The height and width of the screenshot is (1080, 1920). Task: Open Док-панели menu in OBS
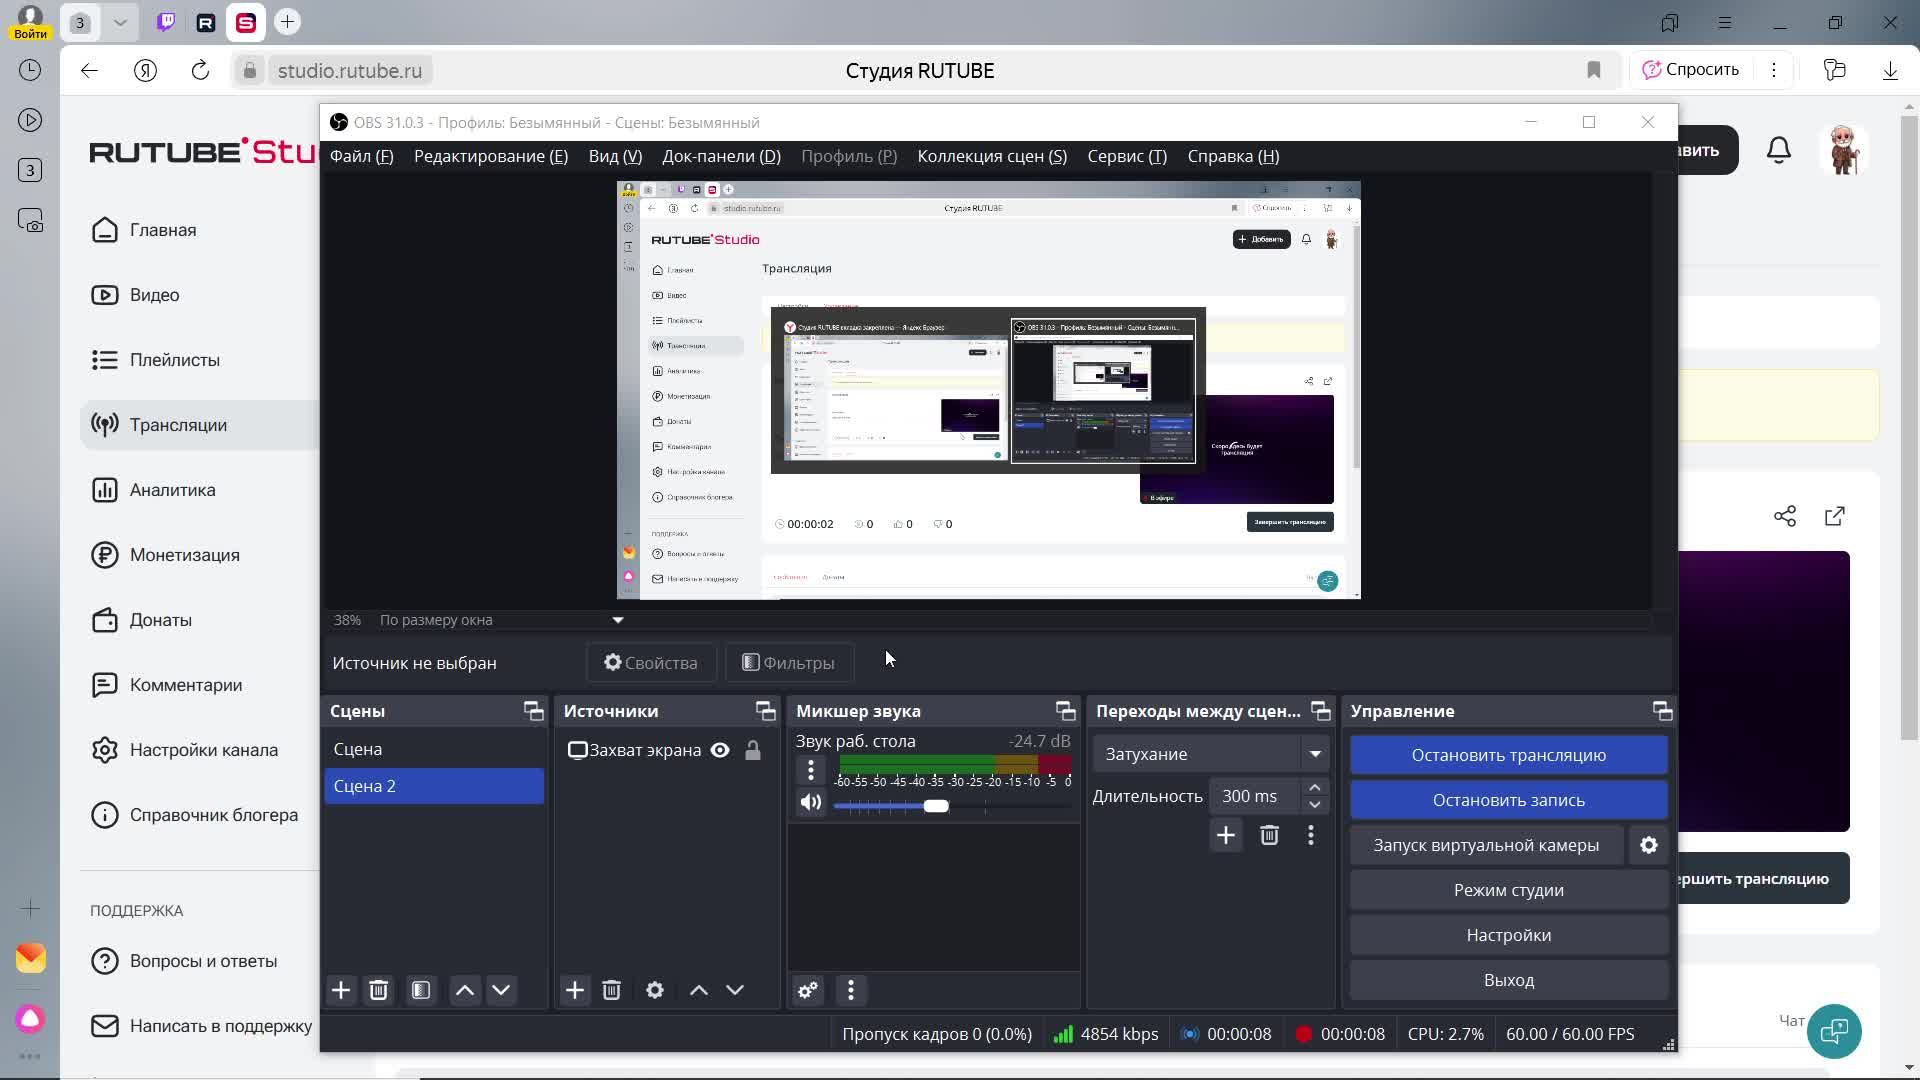[721, 156]
